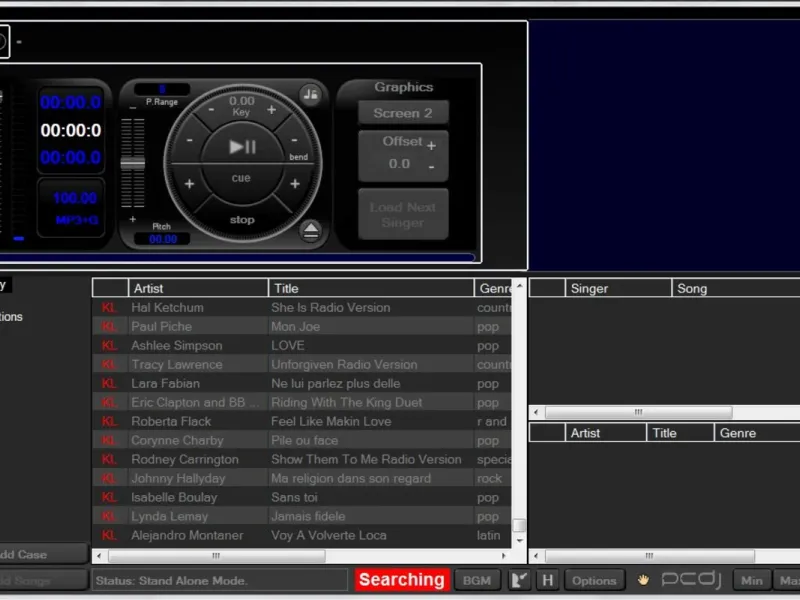Toggle BGM mode in the bottom bar
800x600 pixels.
pyautogui.click(x=477, y=580)
